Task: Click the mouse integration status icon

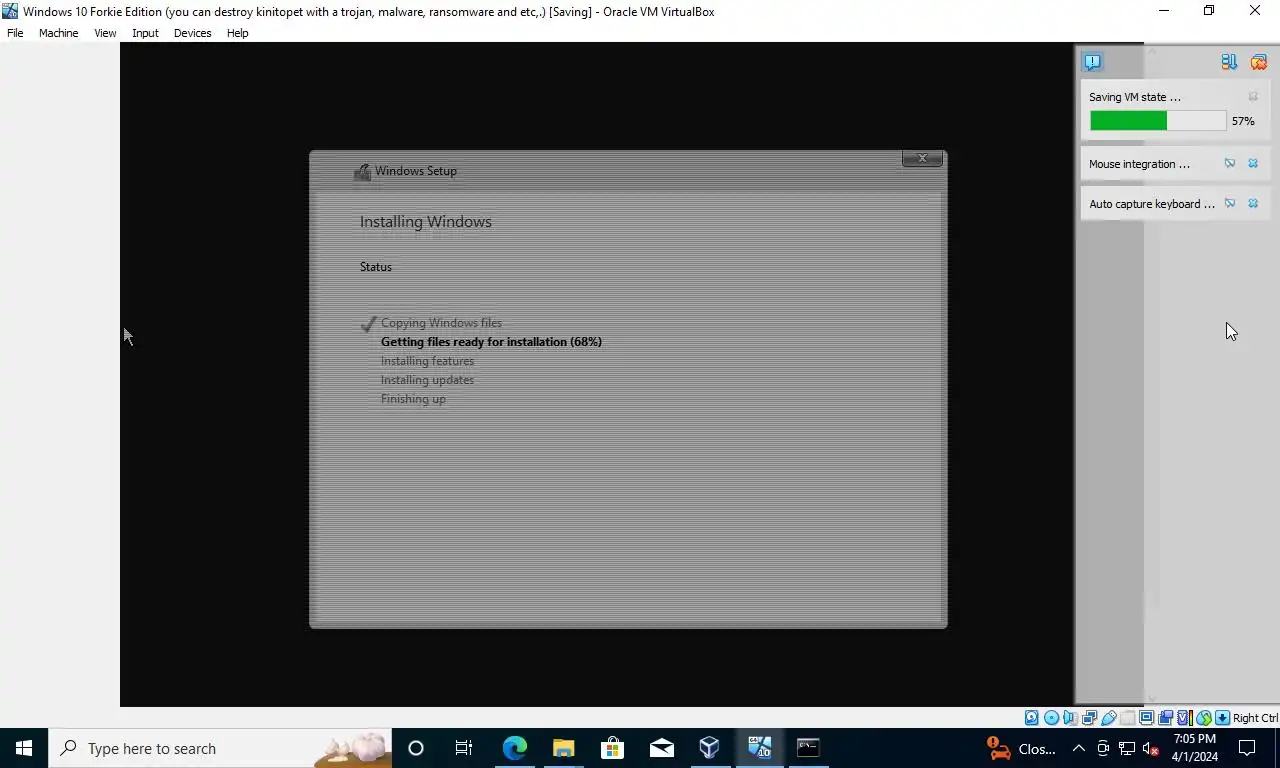Action: [1203, 718]
